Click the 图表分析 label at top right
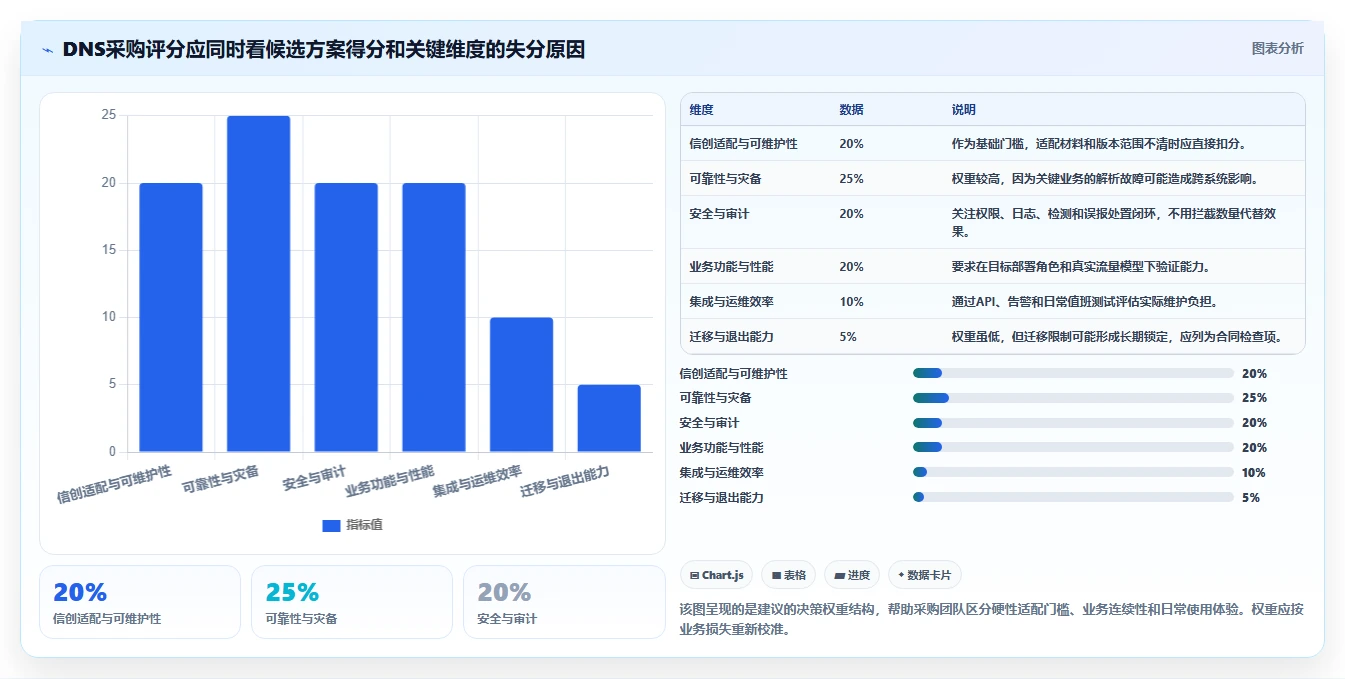 [x=1277, y=48]
